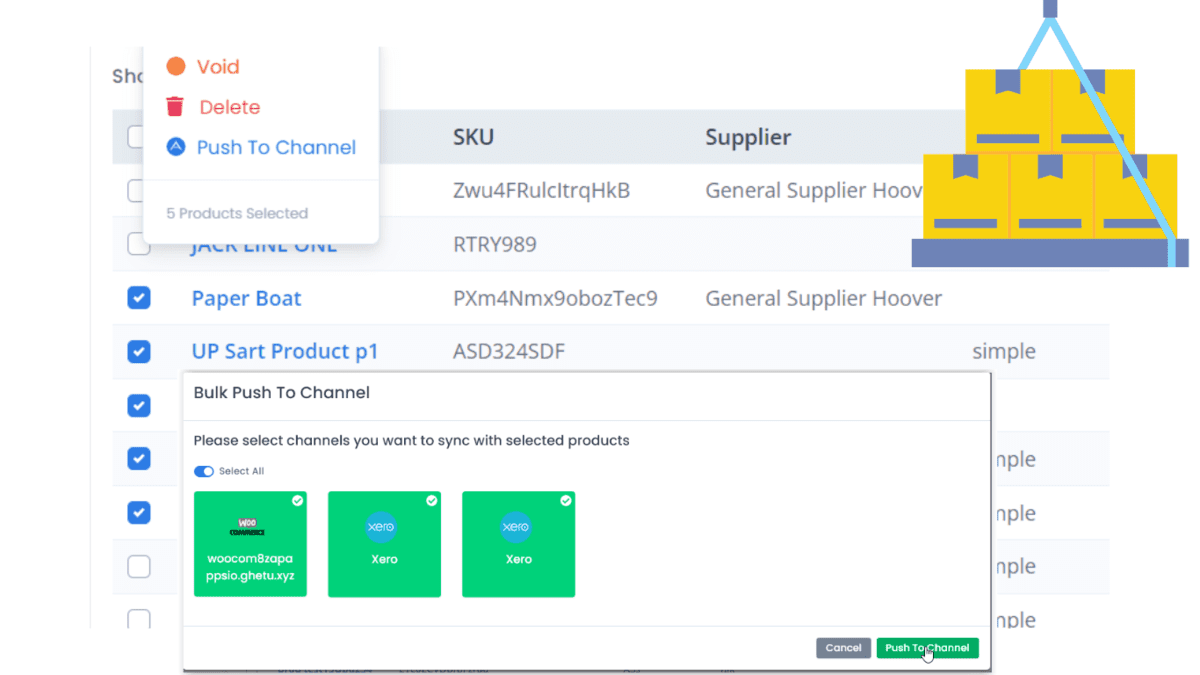Click the blue Push To Channel icon

[x=176, y=147]
